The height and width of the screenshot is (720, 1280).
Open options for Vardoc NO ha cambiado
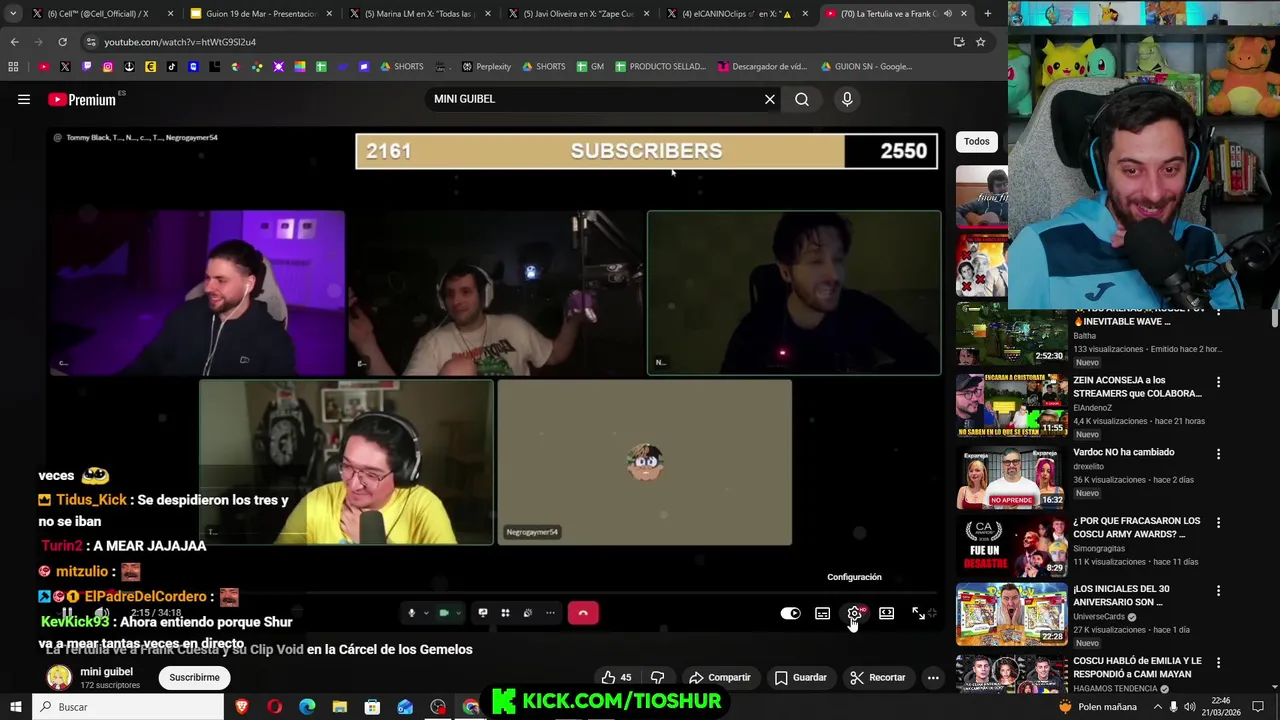[1218, 454]
